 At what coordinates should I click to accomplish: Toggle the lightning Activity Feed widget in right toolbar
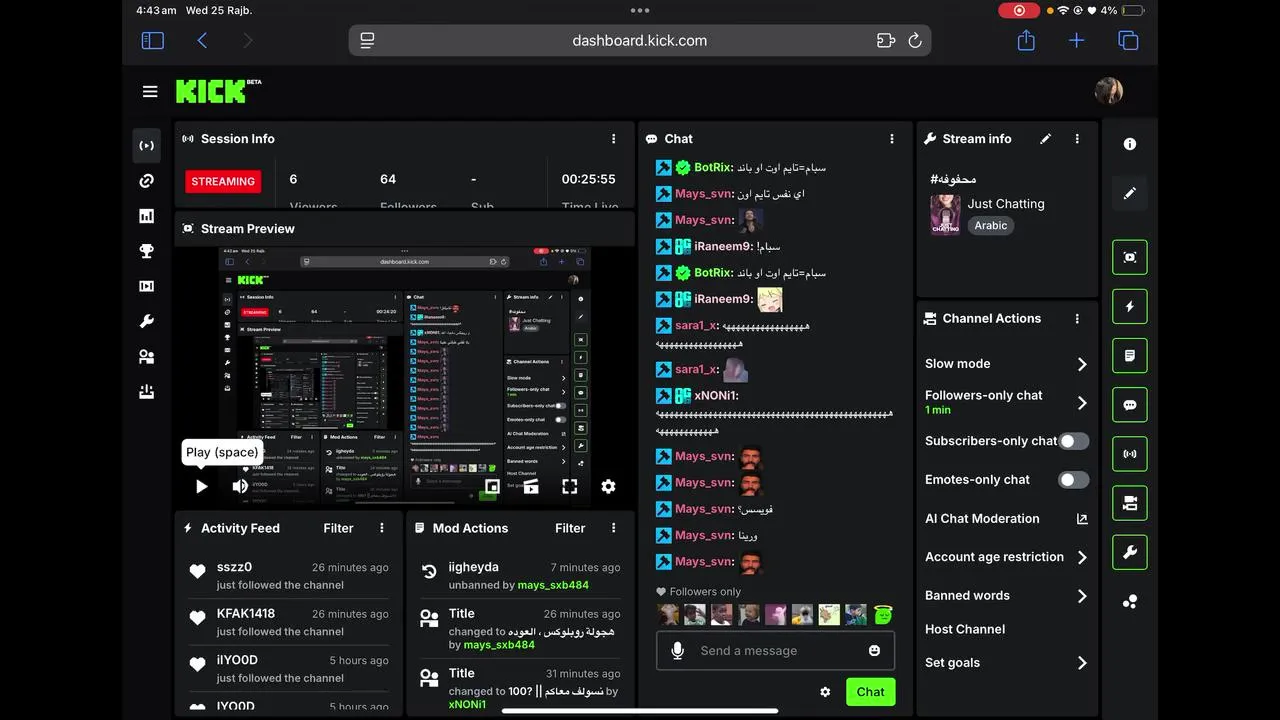click(1130, 307)
